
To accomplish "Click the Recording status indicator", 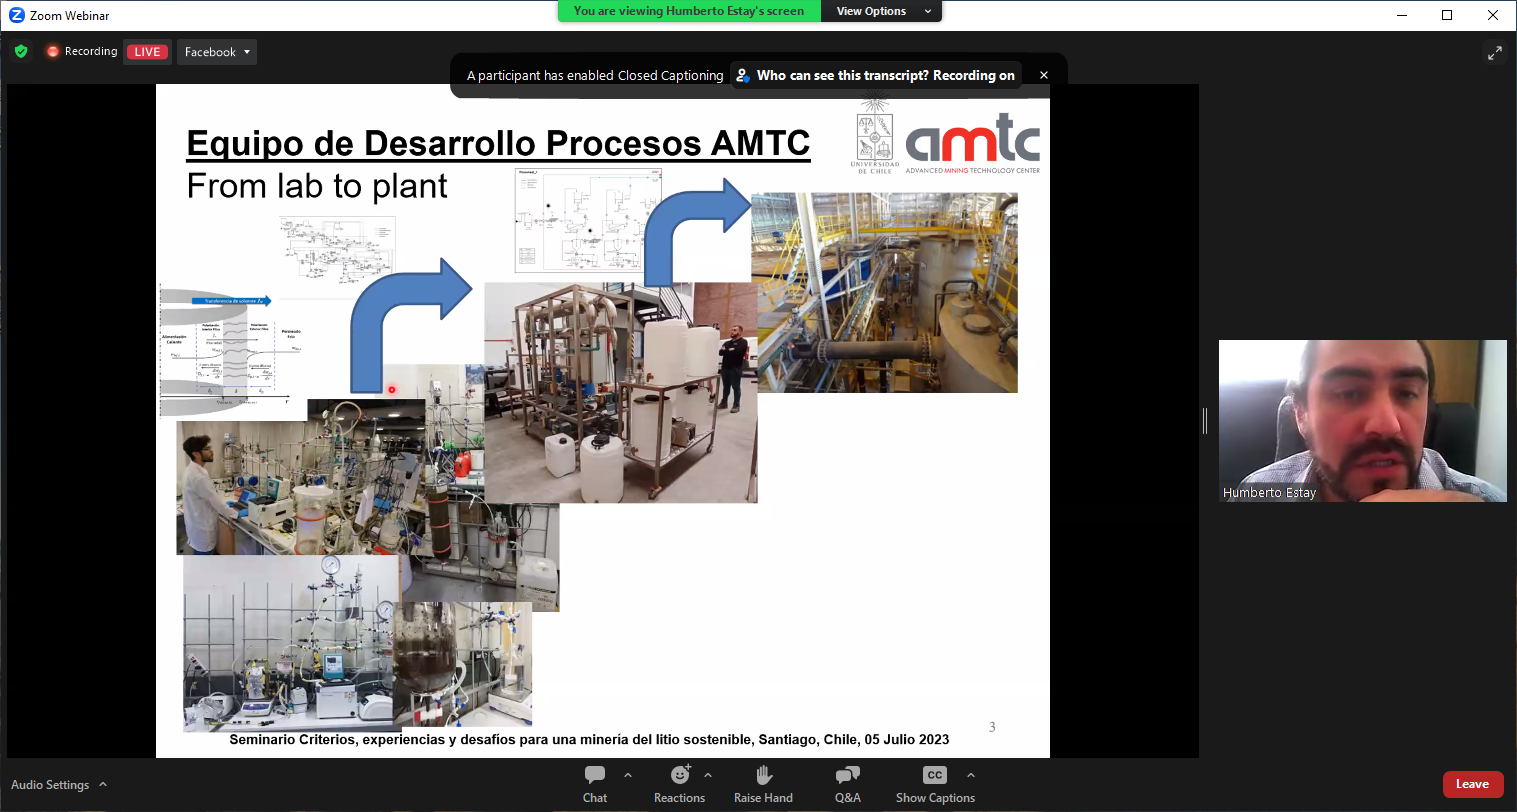I will coord(82,51).
